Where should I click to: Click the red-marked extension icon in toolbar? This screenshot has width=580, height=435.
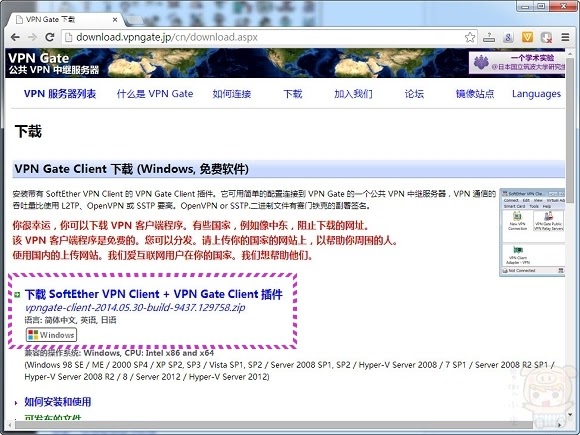(546, 37)
